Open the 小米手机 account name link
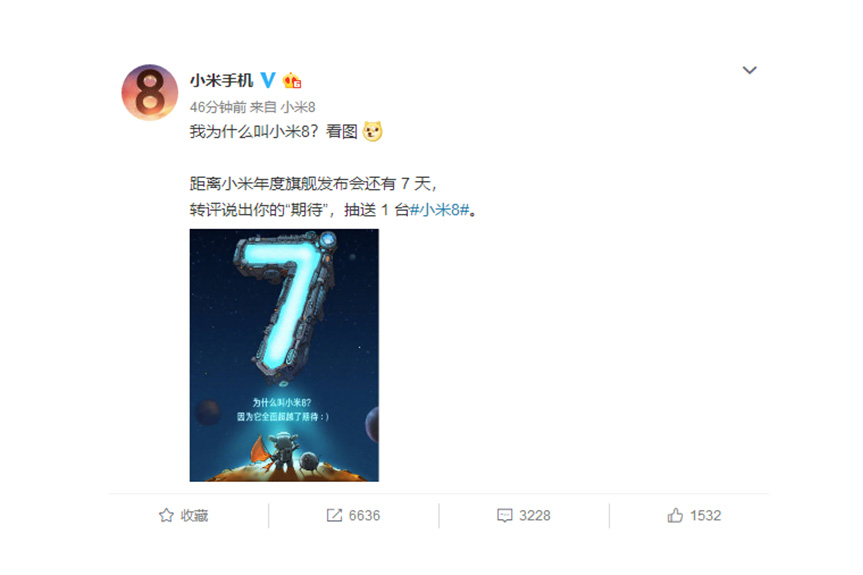 coord(221,80)
